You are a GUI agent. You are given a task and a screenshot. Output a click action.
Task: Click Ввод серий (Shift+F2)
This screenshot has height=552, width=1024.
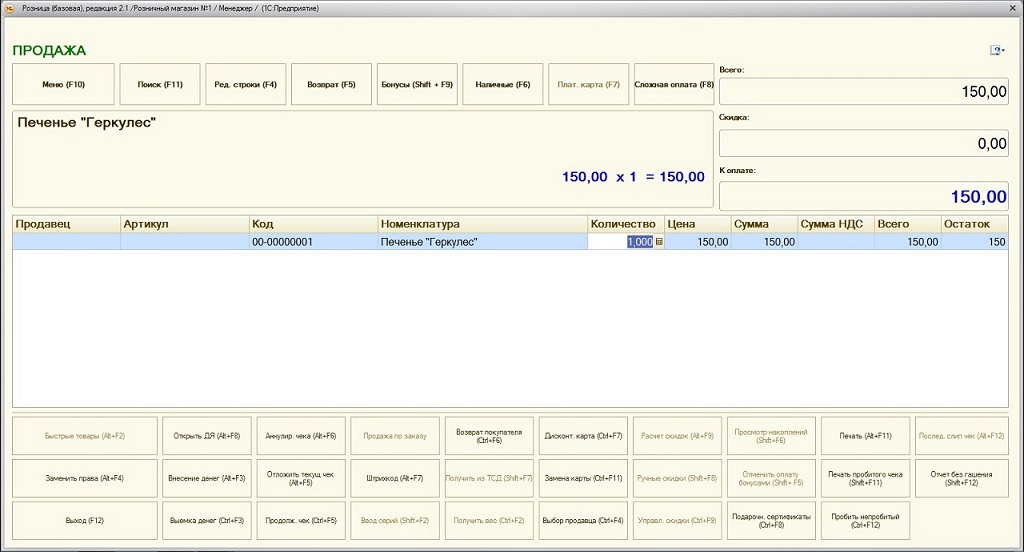click(394, 521)
